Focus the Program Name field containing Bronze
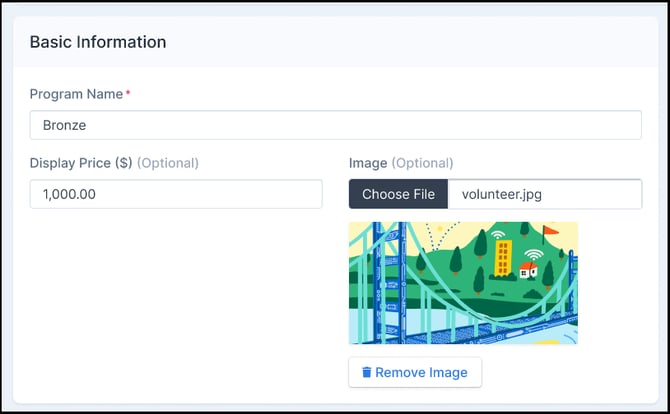The height and width of the screenshot is (414, 670). [x=335, y=125]
